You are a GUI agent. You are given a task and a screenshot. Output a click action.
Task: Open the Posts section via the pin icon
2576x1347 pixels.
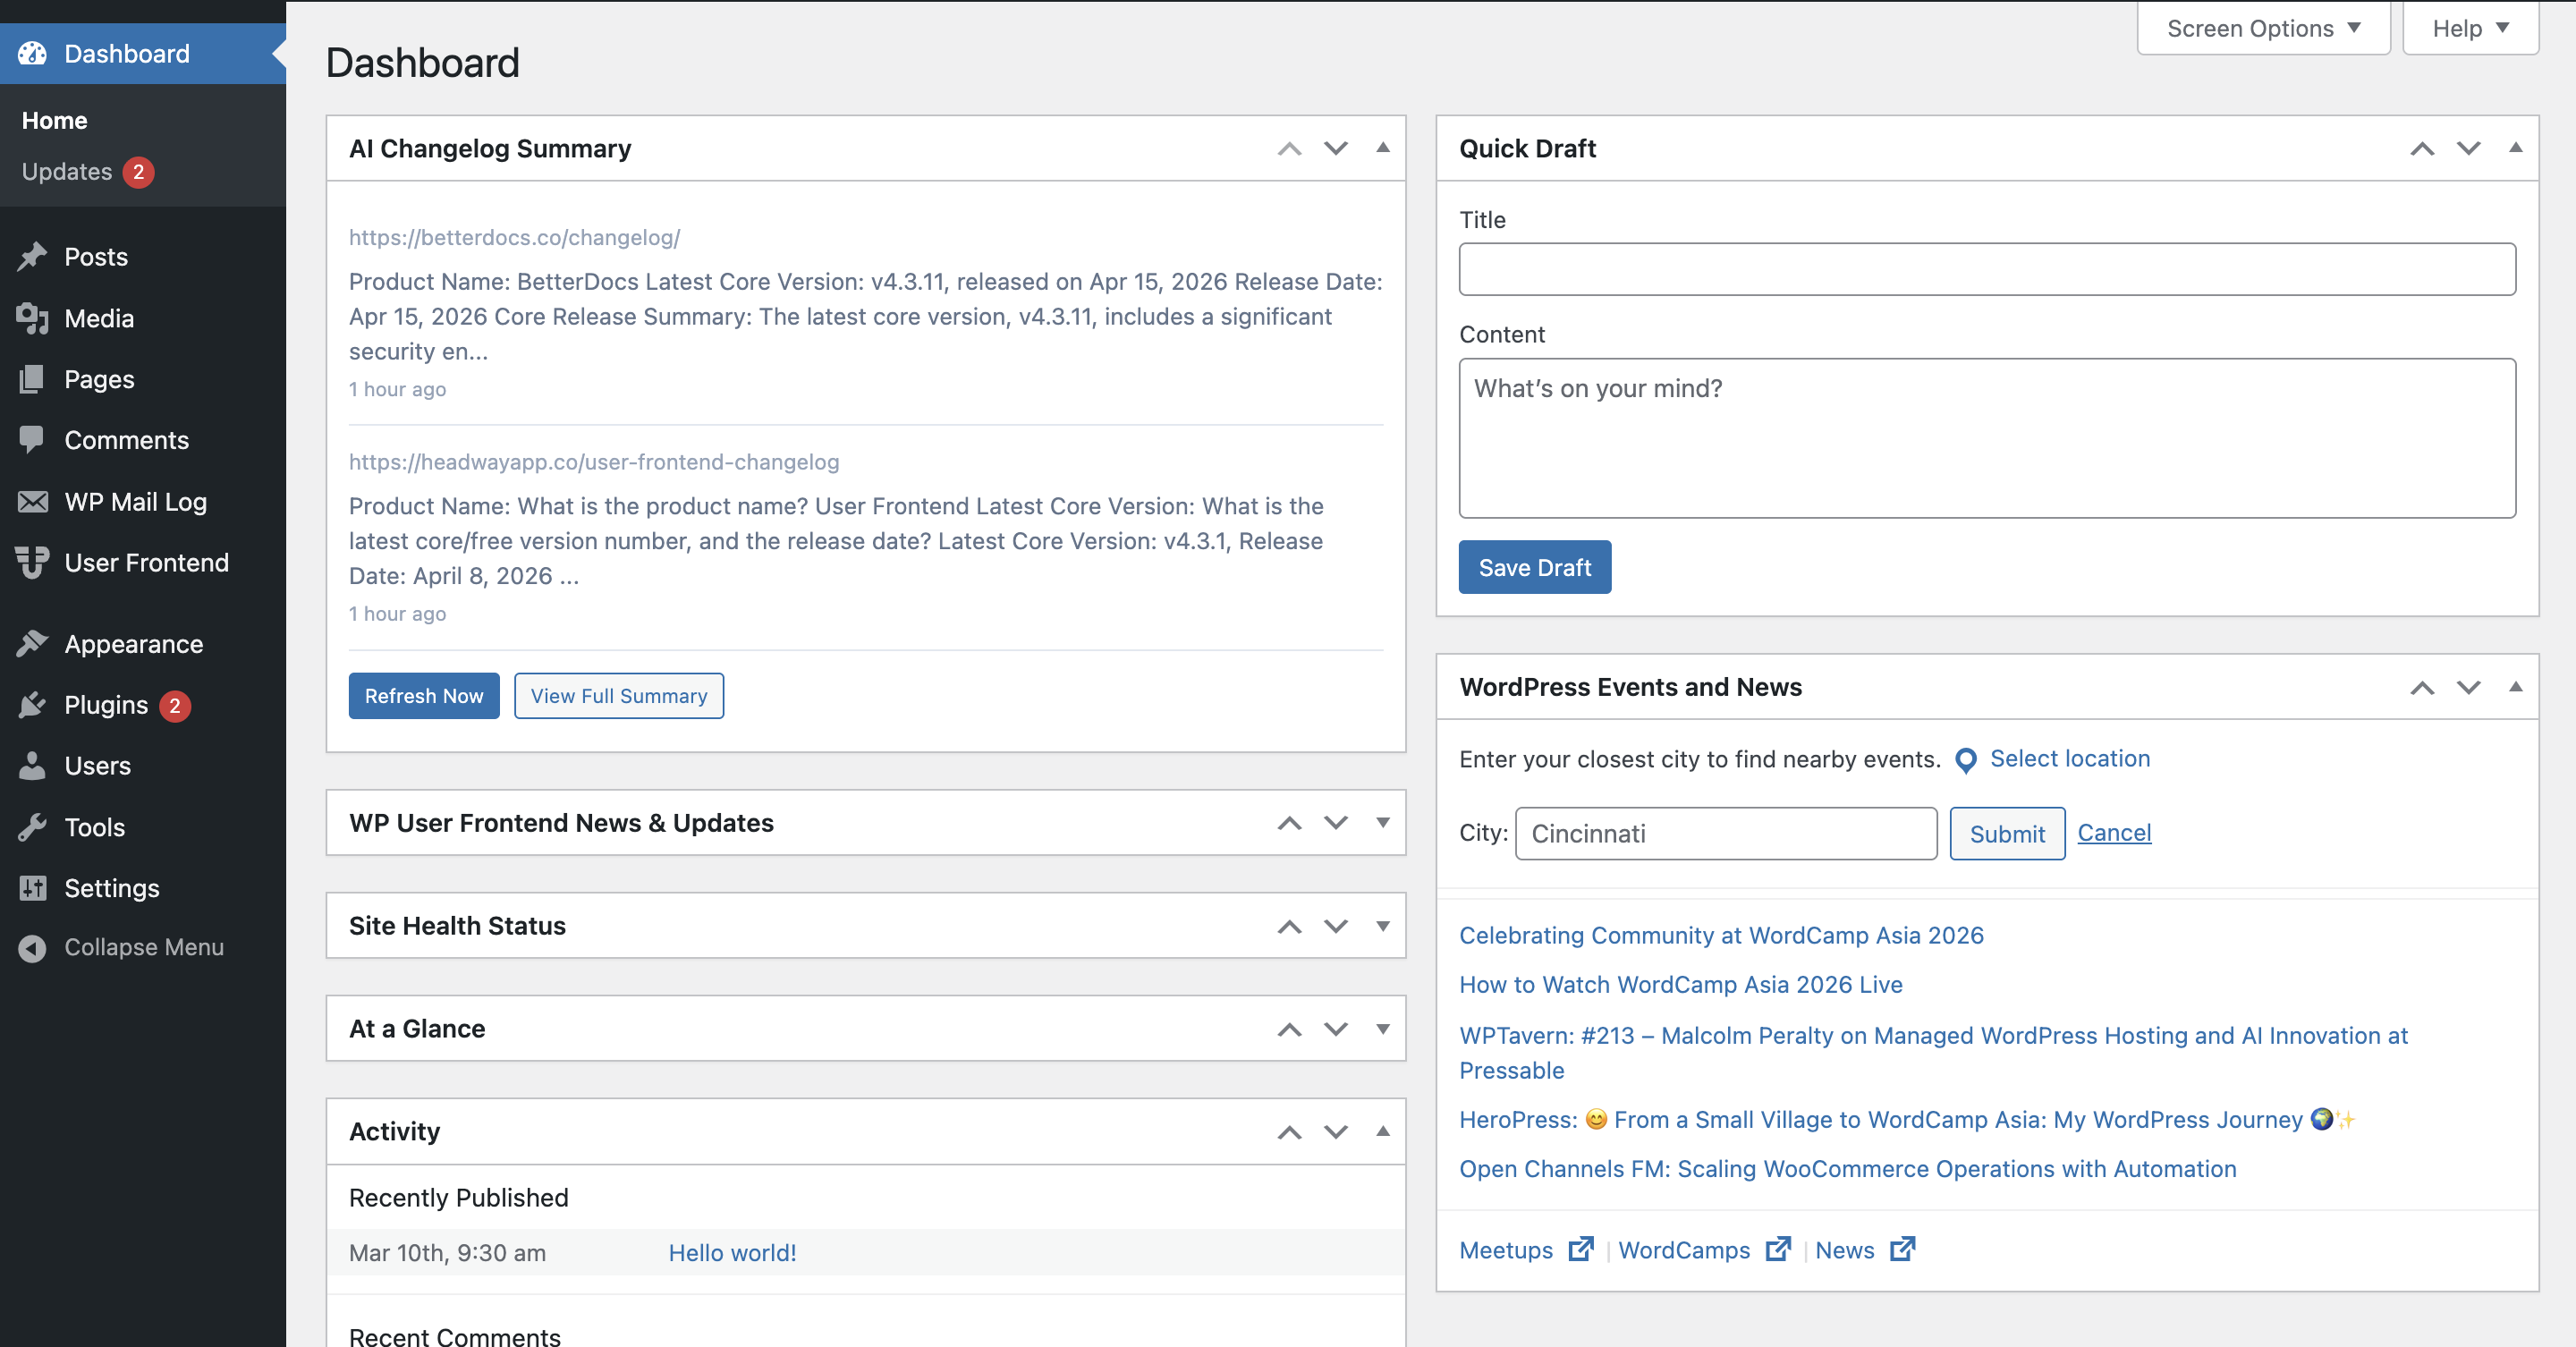tap(33, 256)
